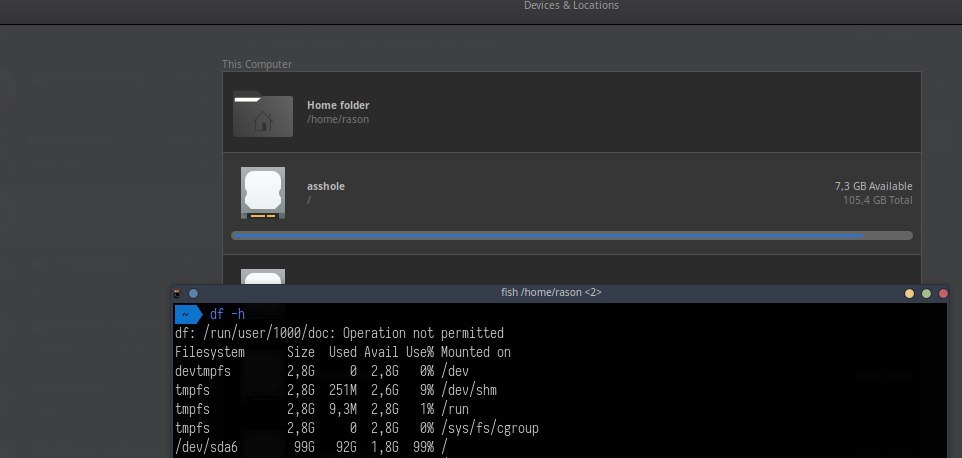Maximize terminal with the green button

926,294
